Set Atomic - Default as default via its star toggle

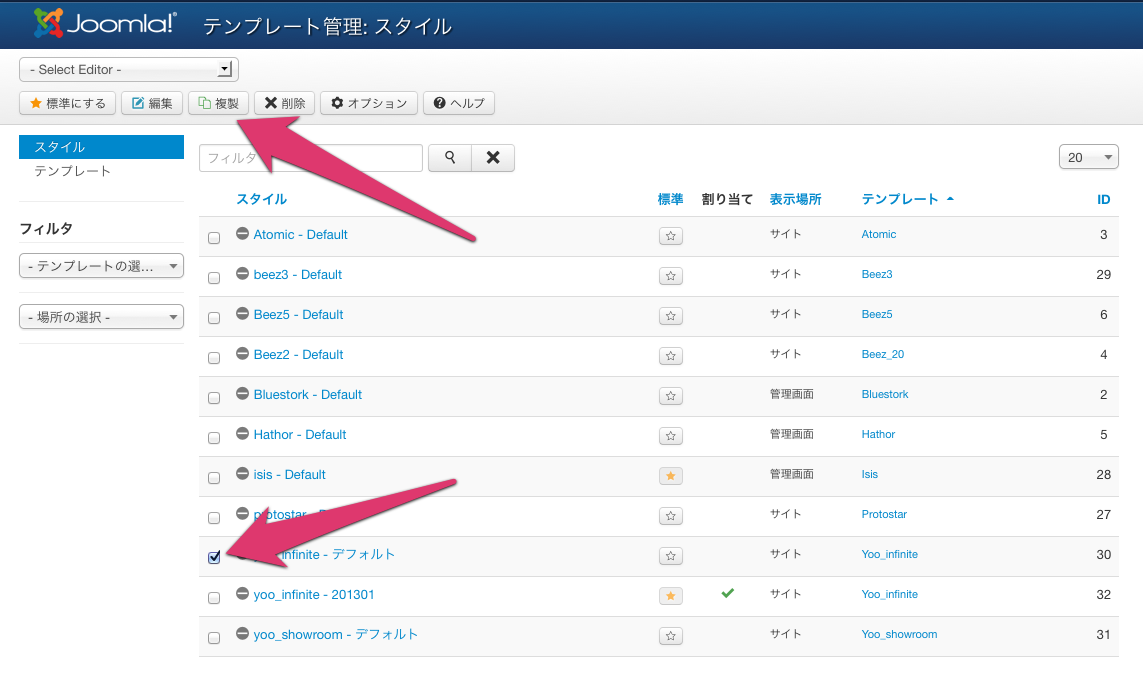(x=670, y=235)
